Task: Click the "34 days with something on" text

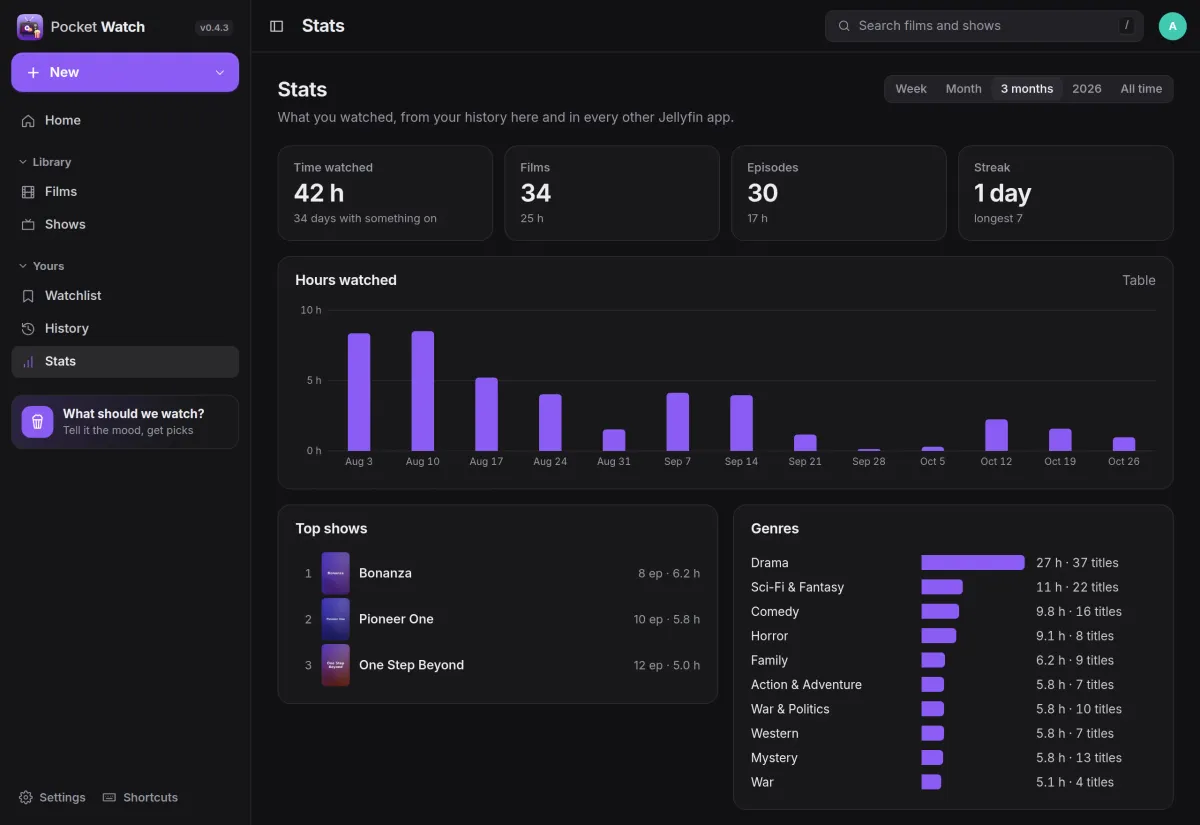Action: click(x=365, y=218)
